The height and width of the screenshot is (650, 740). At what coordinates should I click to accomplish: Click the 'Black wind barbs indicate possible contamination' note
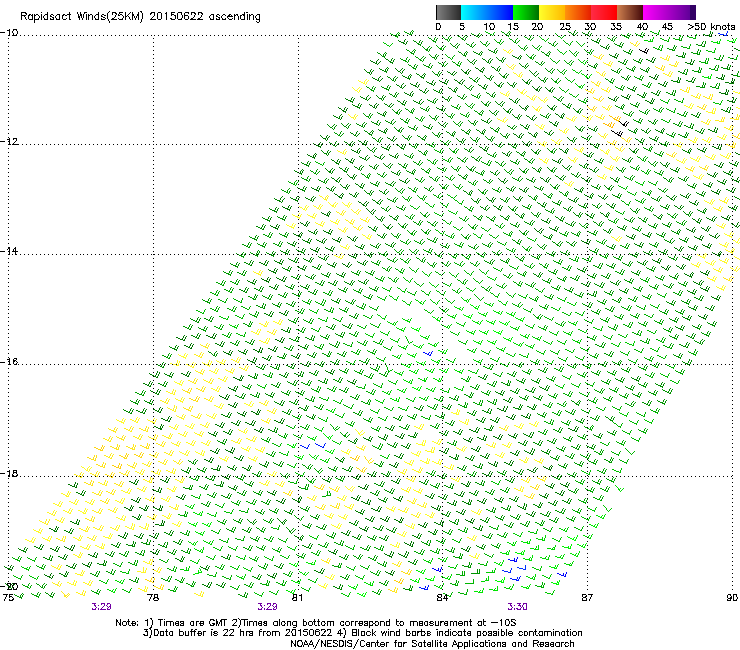[462, 633]
